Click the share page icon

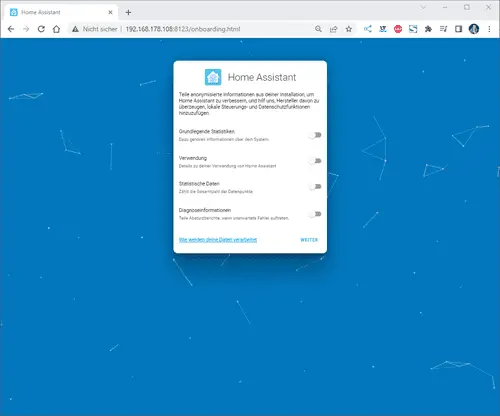click(333, 29)
